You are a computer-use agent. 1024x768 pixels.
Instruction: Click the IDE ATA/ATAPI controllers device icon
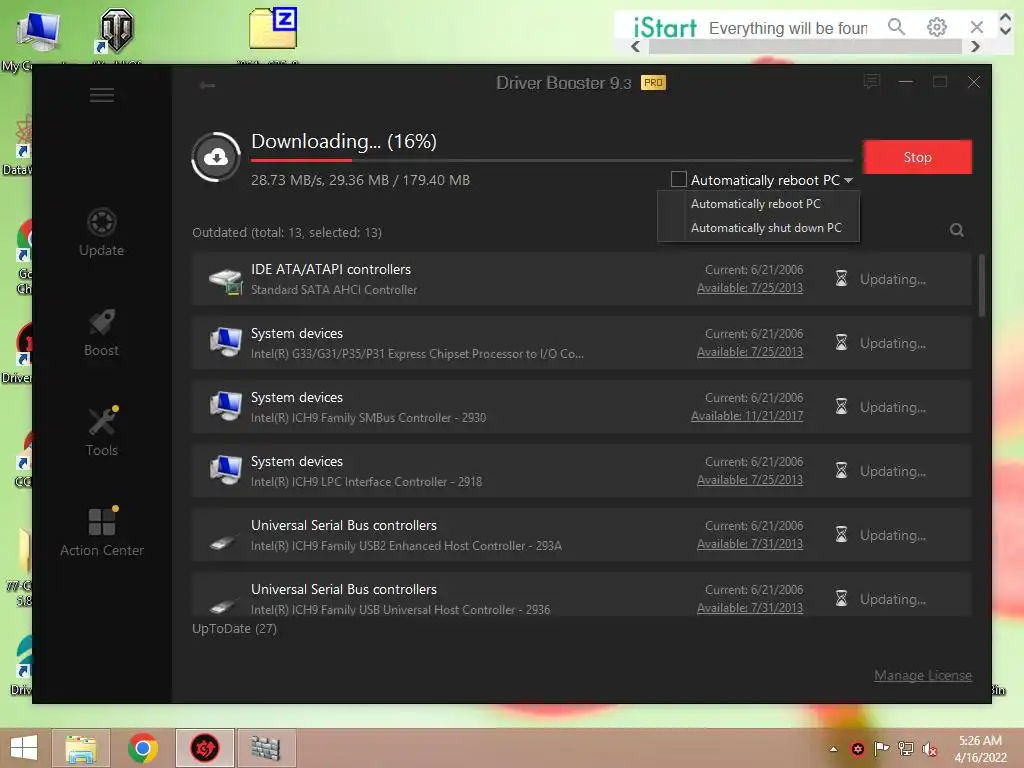point(225,280)
